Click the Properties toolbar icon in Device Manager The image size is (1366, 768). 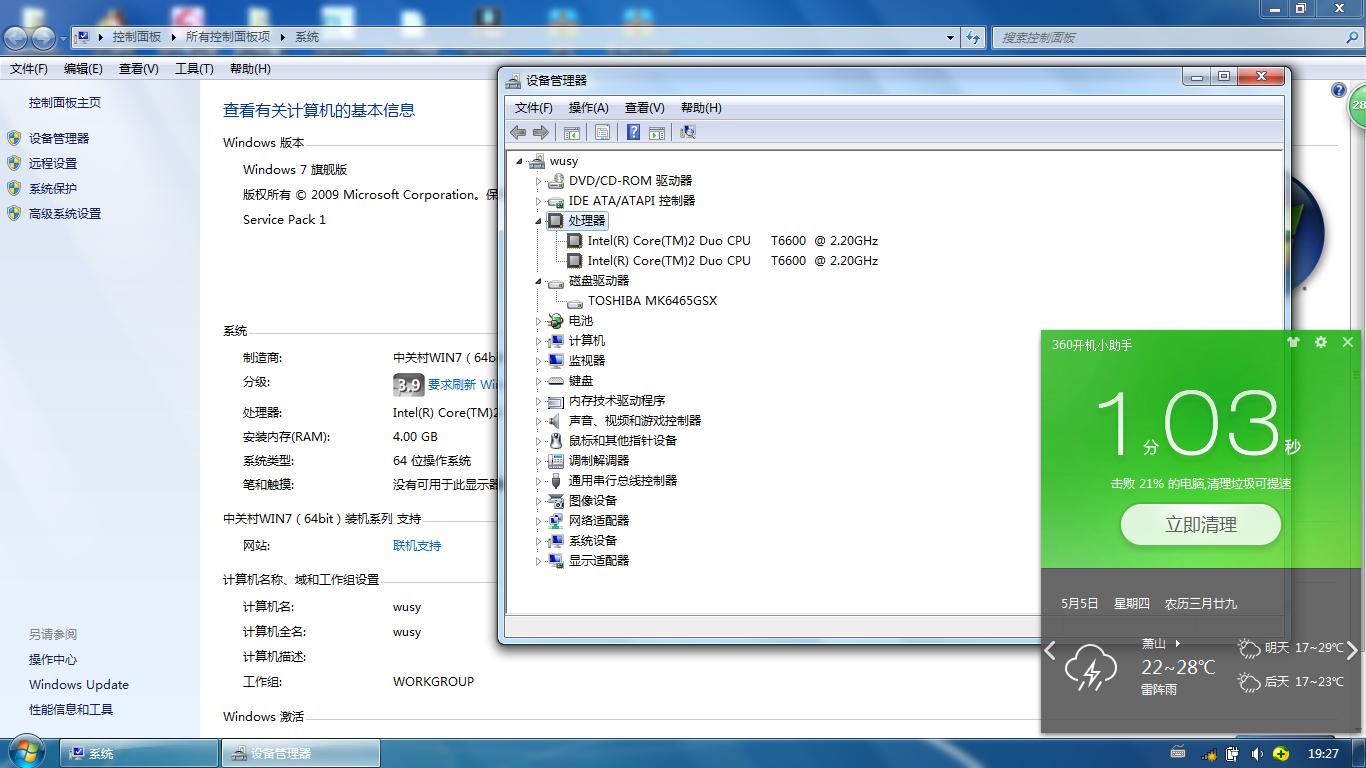pyautogui.click(x=602, y=132)
